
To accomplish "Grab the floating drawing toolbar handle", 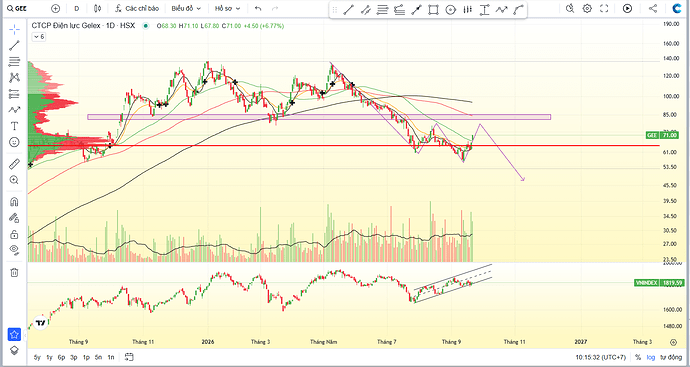I will click(334, 10).
